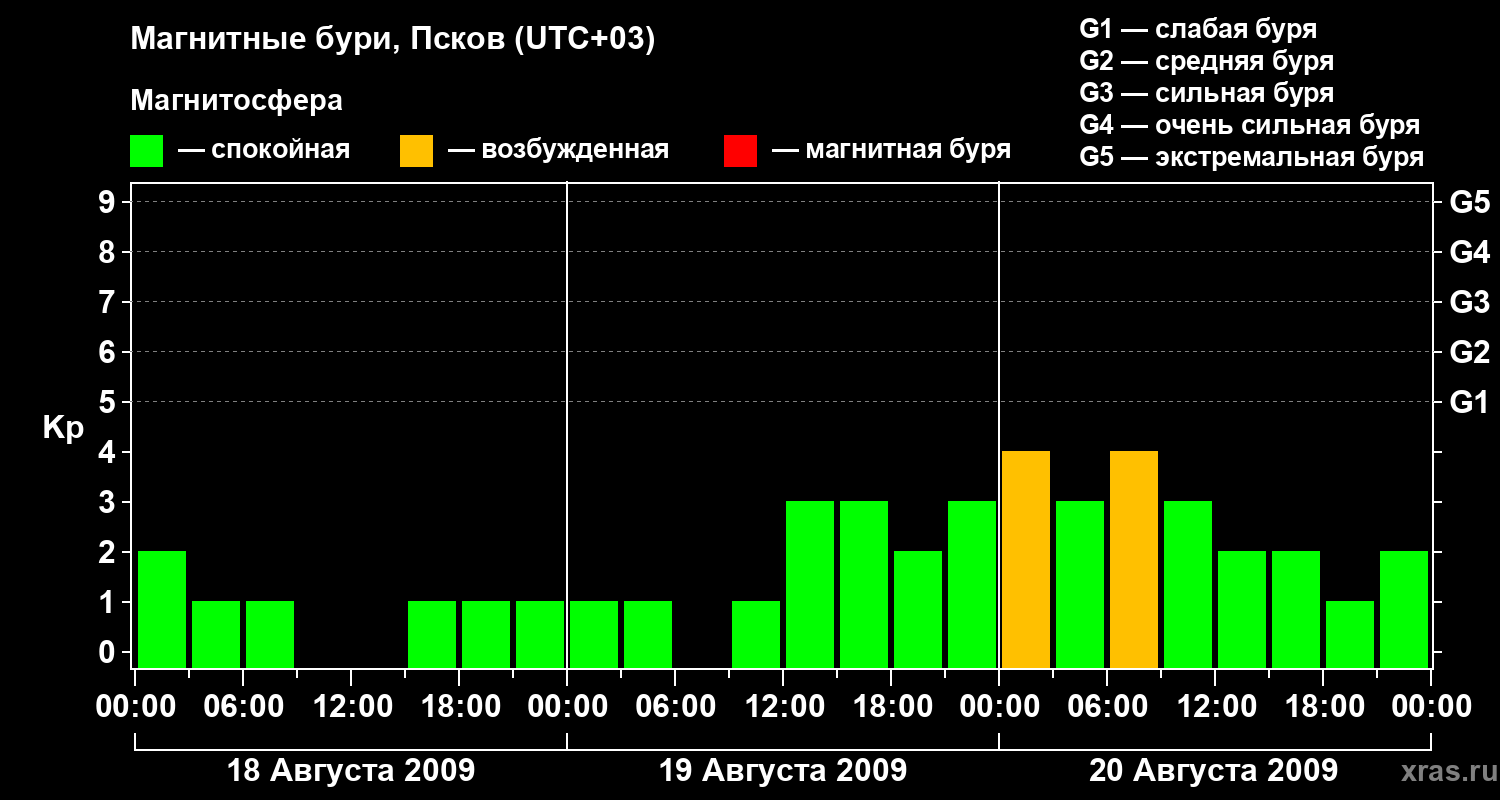
Task: Click the '18:00' time label above 18 Августа
Action: (x=459, y=707)
